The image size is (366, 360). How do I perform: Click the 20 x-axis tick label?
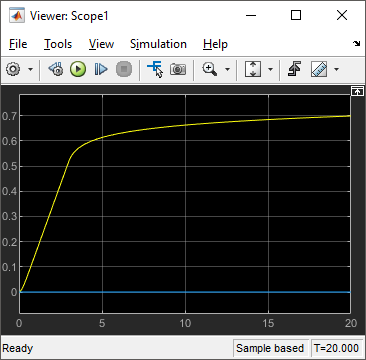click(351, 323)
